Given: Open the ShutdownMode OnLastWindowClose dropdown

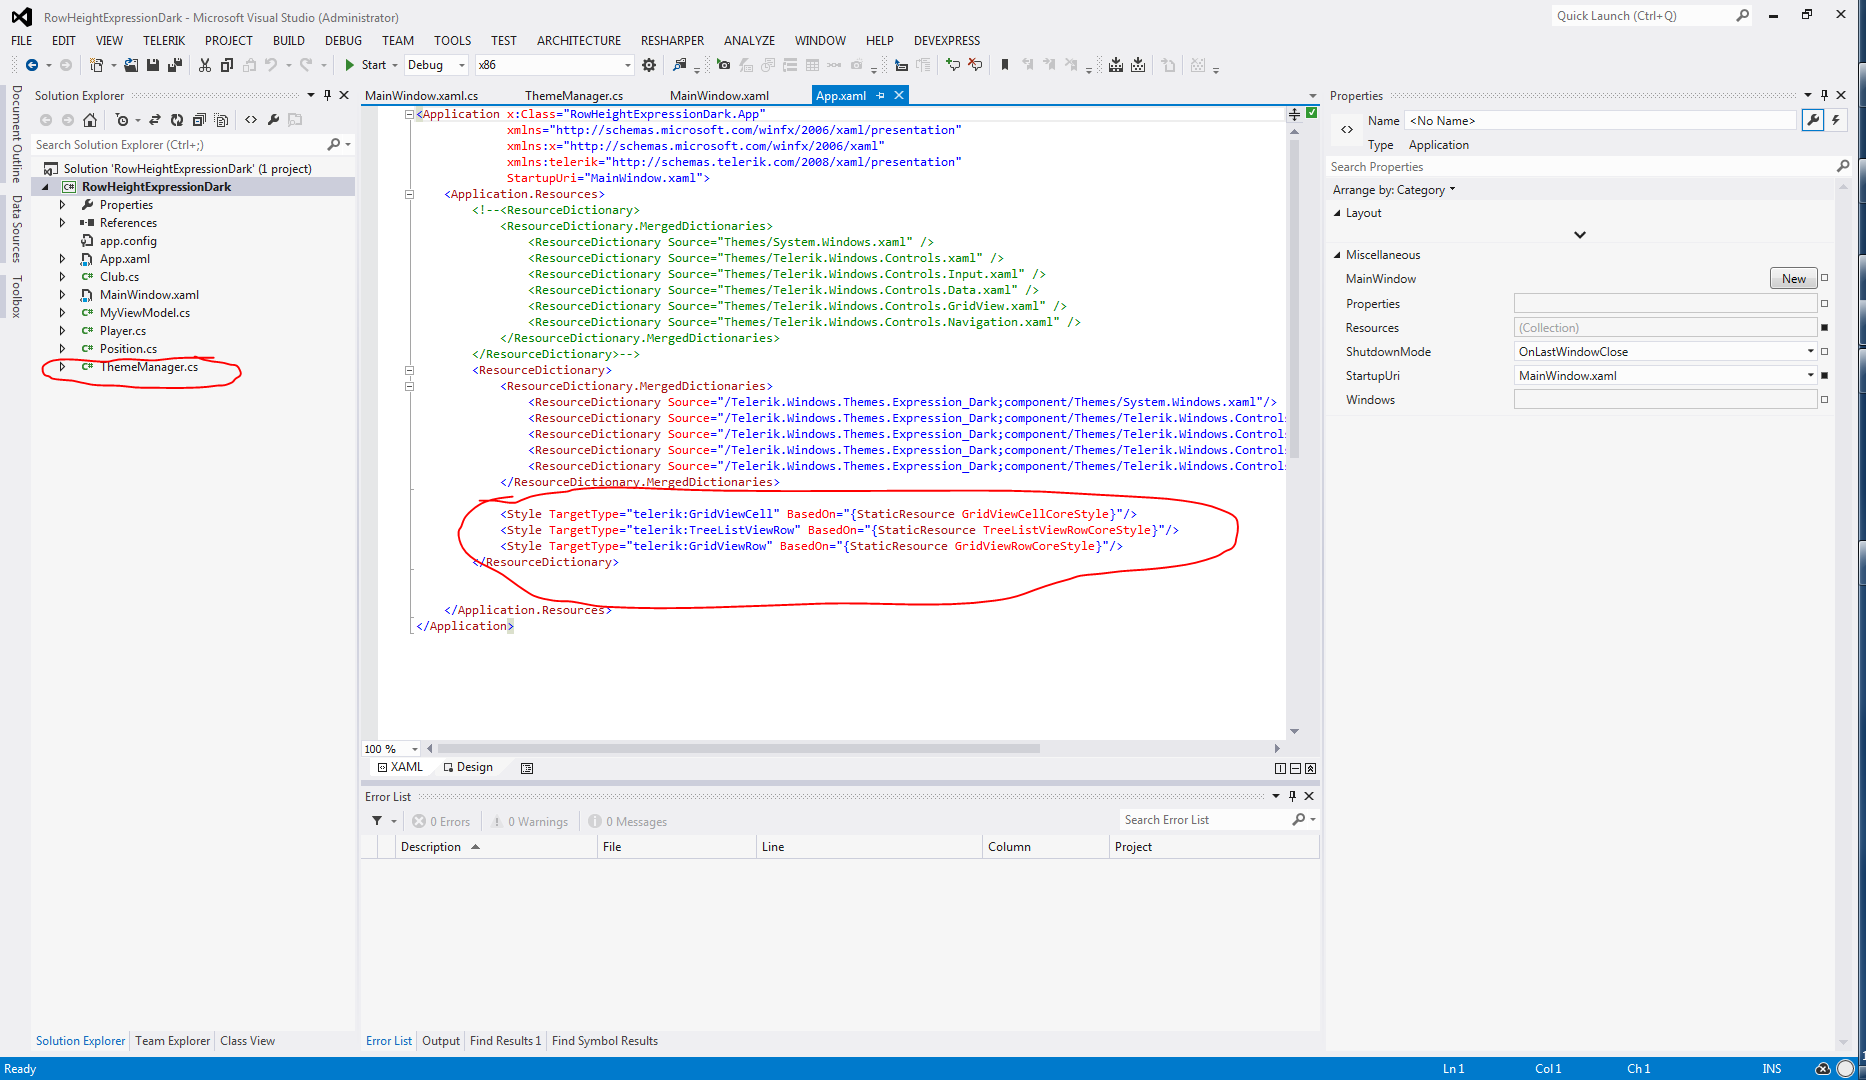Looking at the screenshot, I should pyautogui.click(x=1810, y=352).
